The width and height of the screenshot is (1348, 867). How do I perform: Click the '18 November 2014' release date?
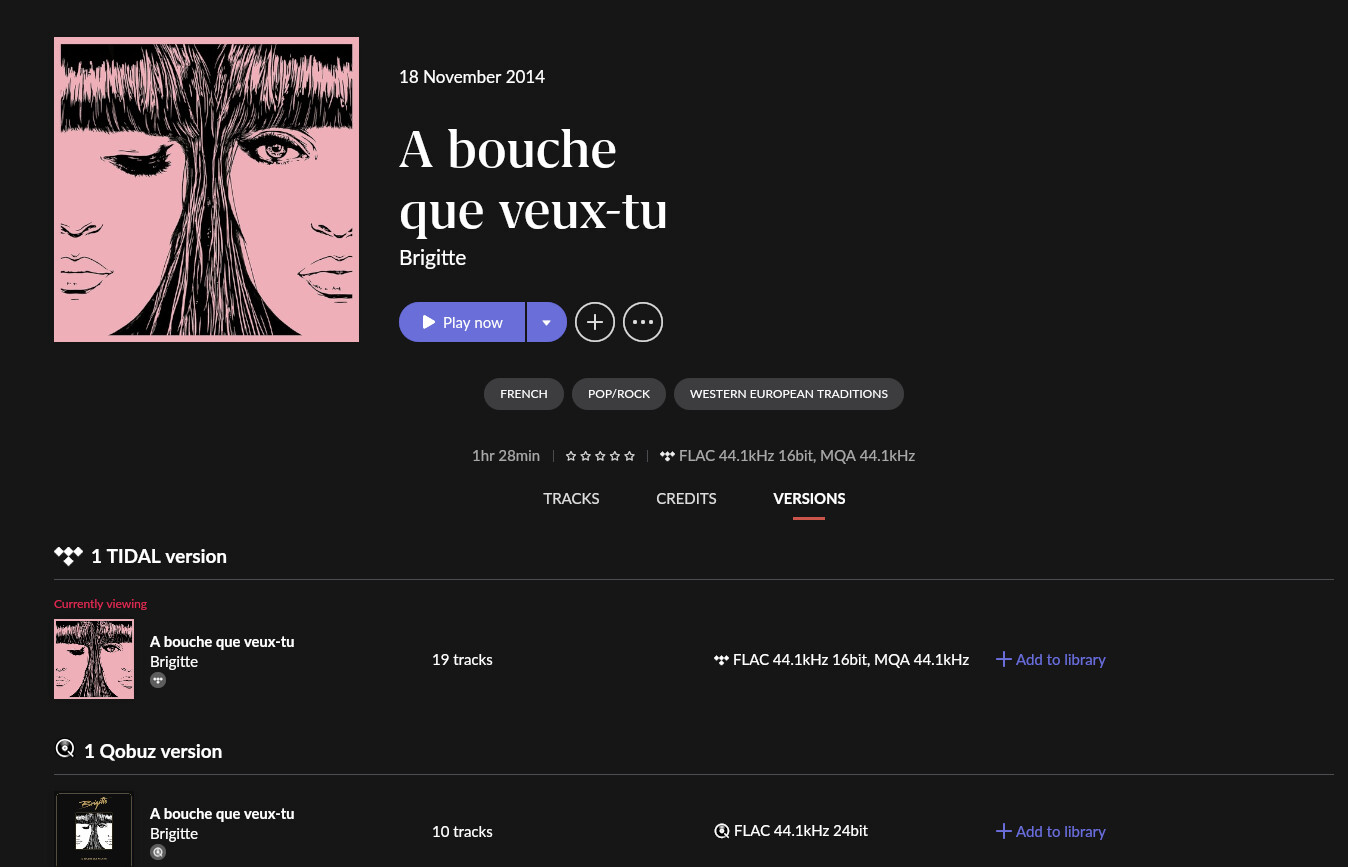[x=472, y=77]
